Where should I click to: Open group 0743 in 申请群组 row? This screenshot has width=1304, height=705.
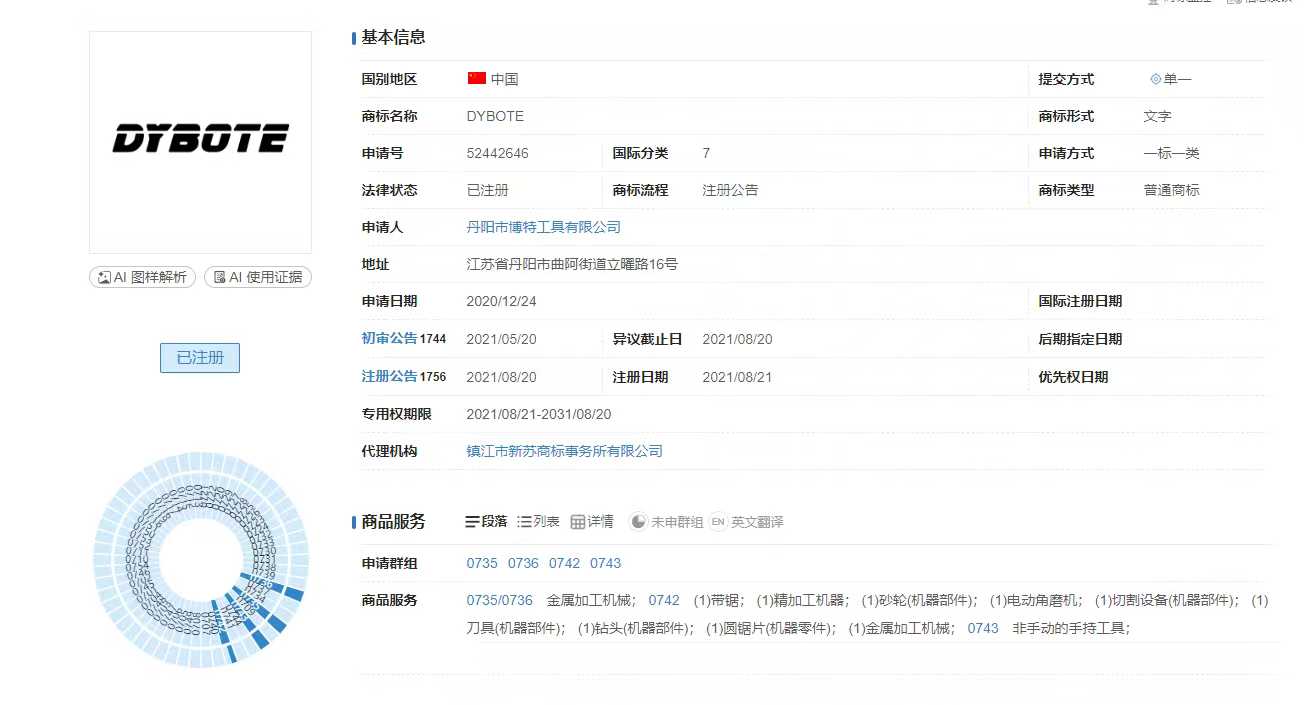[x=606, y=563]
